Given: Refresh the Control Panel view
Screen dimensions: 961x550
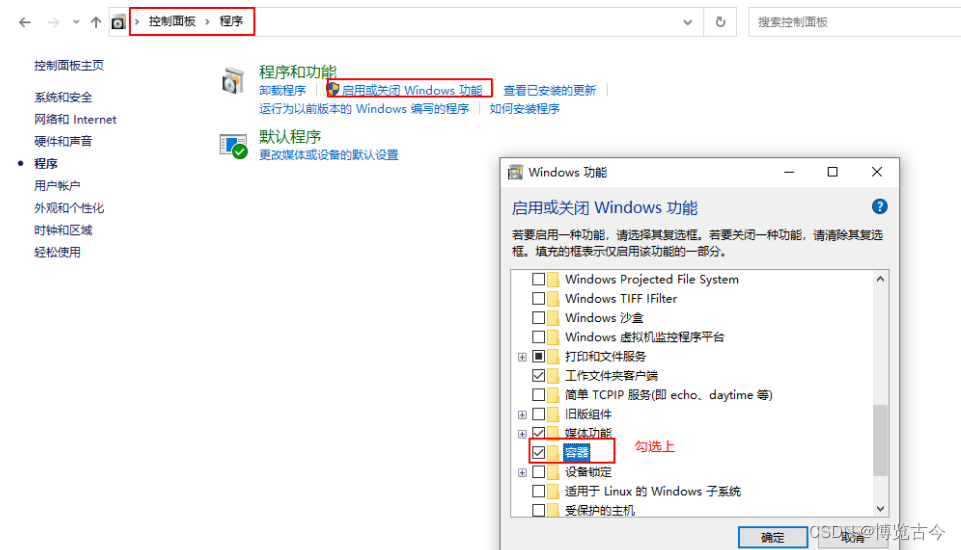Looking at the screenshot, I should [720, 23].
